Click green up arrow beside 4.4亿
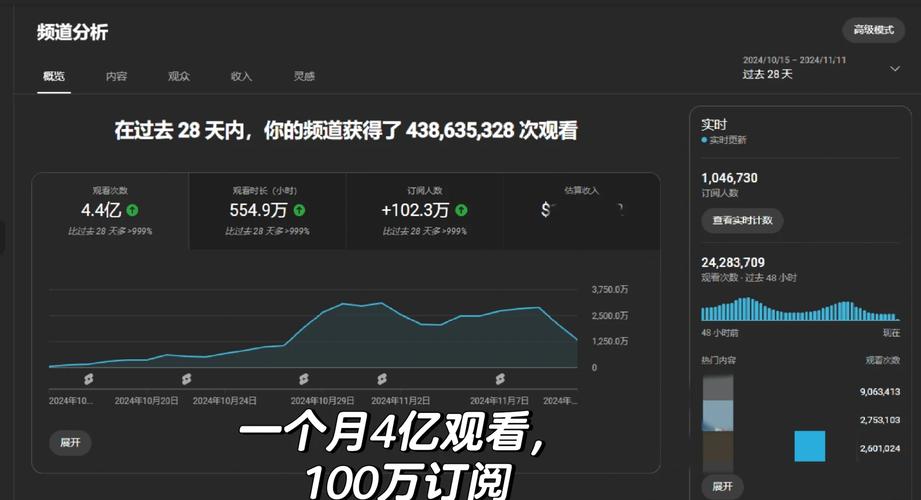921x500 pixels. pos(133,210)
